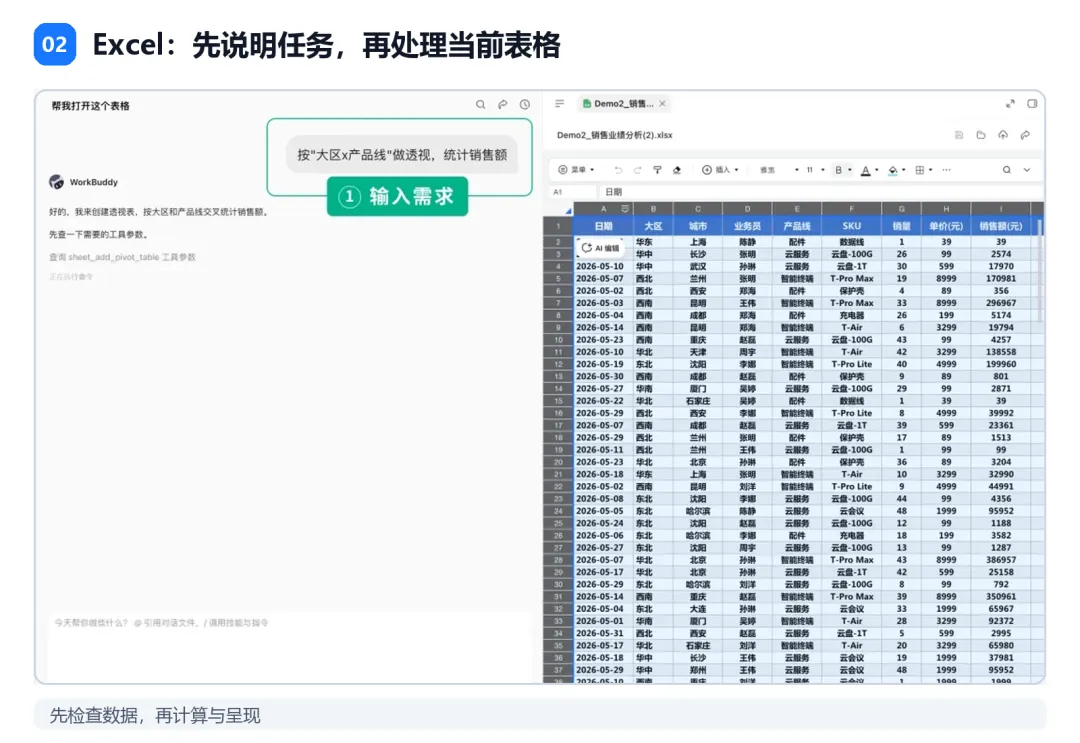Select column F header
Viewport: 1080px width, 743px height.
pyautogui.click(x=851, y=209)
